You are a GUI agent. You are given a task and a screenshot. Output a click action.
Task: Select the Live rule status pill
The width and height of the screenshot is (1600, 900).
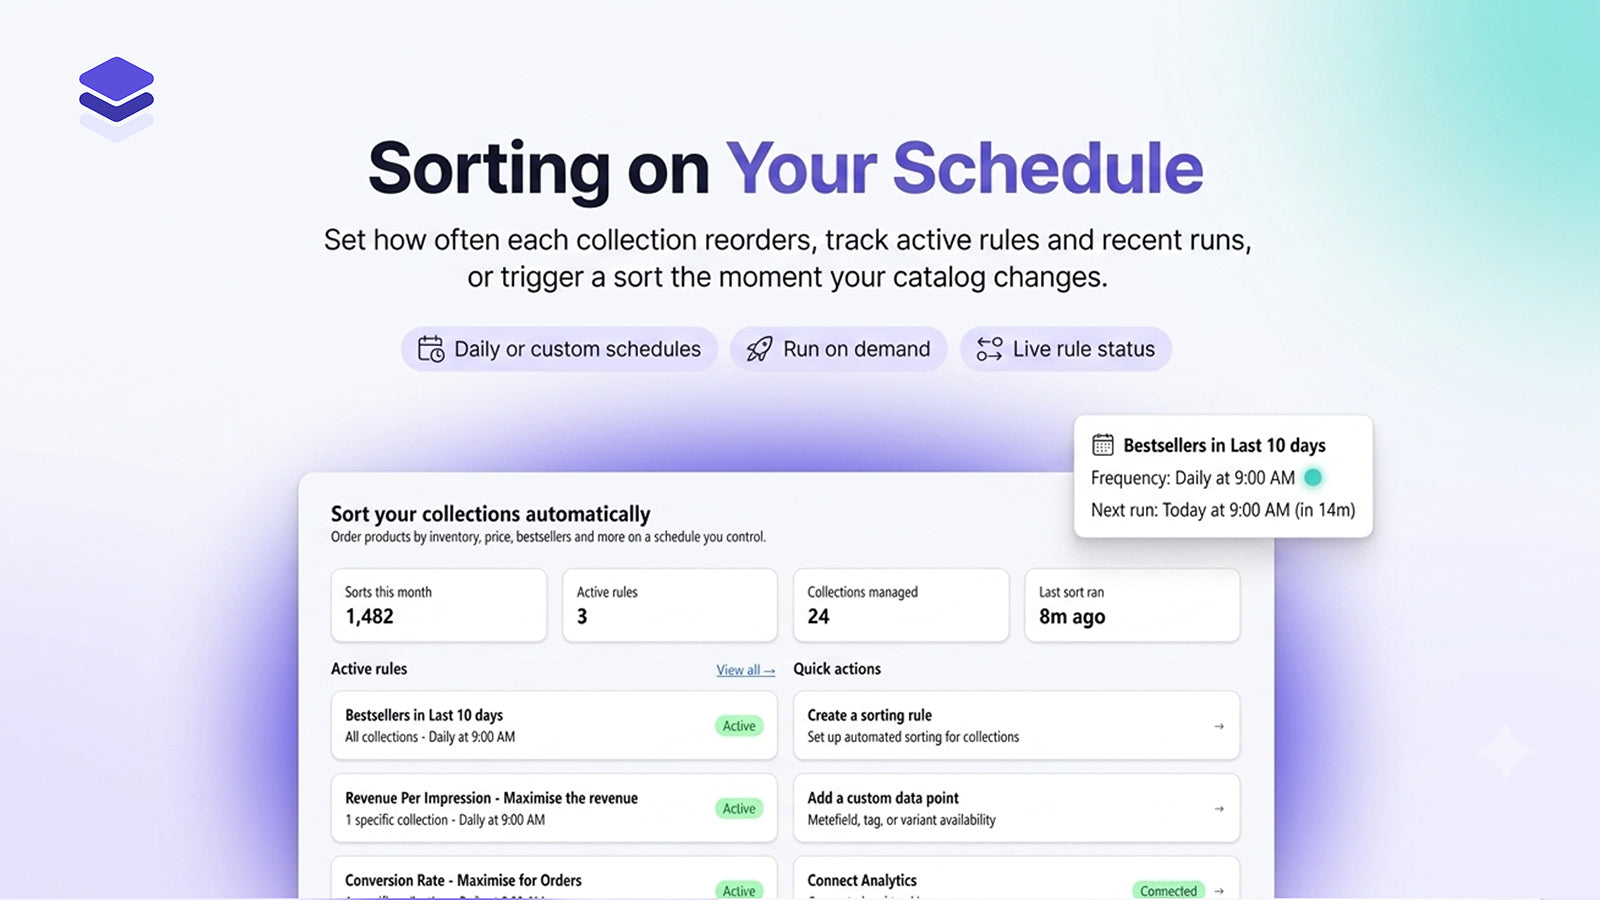click(x=1066, y=349)
